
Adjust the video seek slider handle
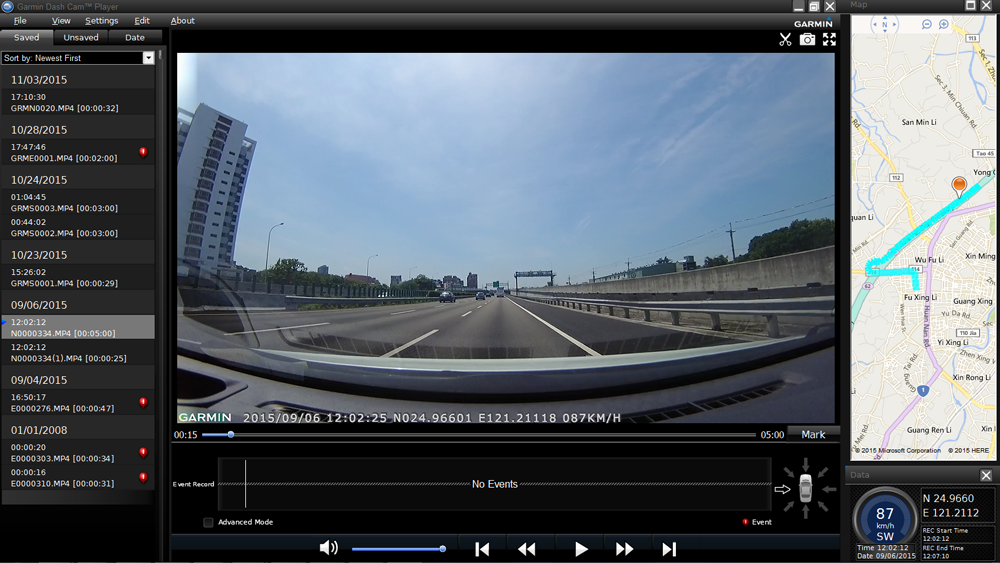pyautogui.click(x=231, y=435)
